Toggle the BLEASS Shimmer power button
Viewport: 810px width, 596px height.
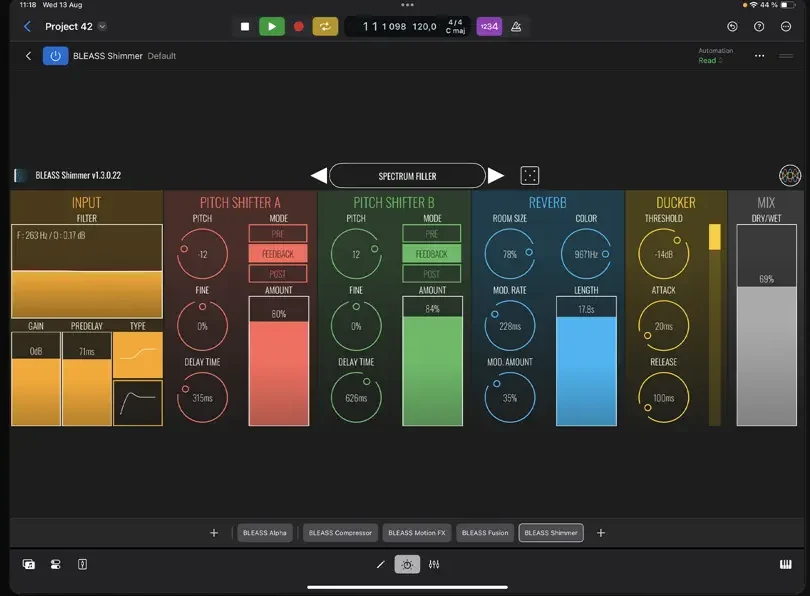(x=55, y=56)
